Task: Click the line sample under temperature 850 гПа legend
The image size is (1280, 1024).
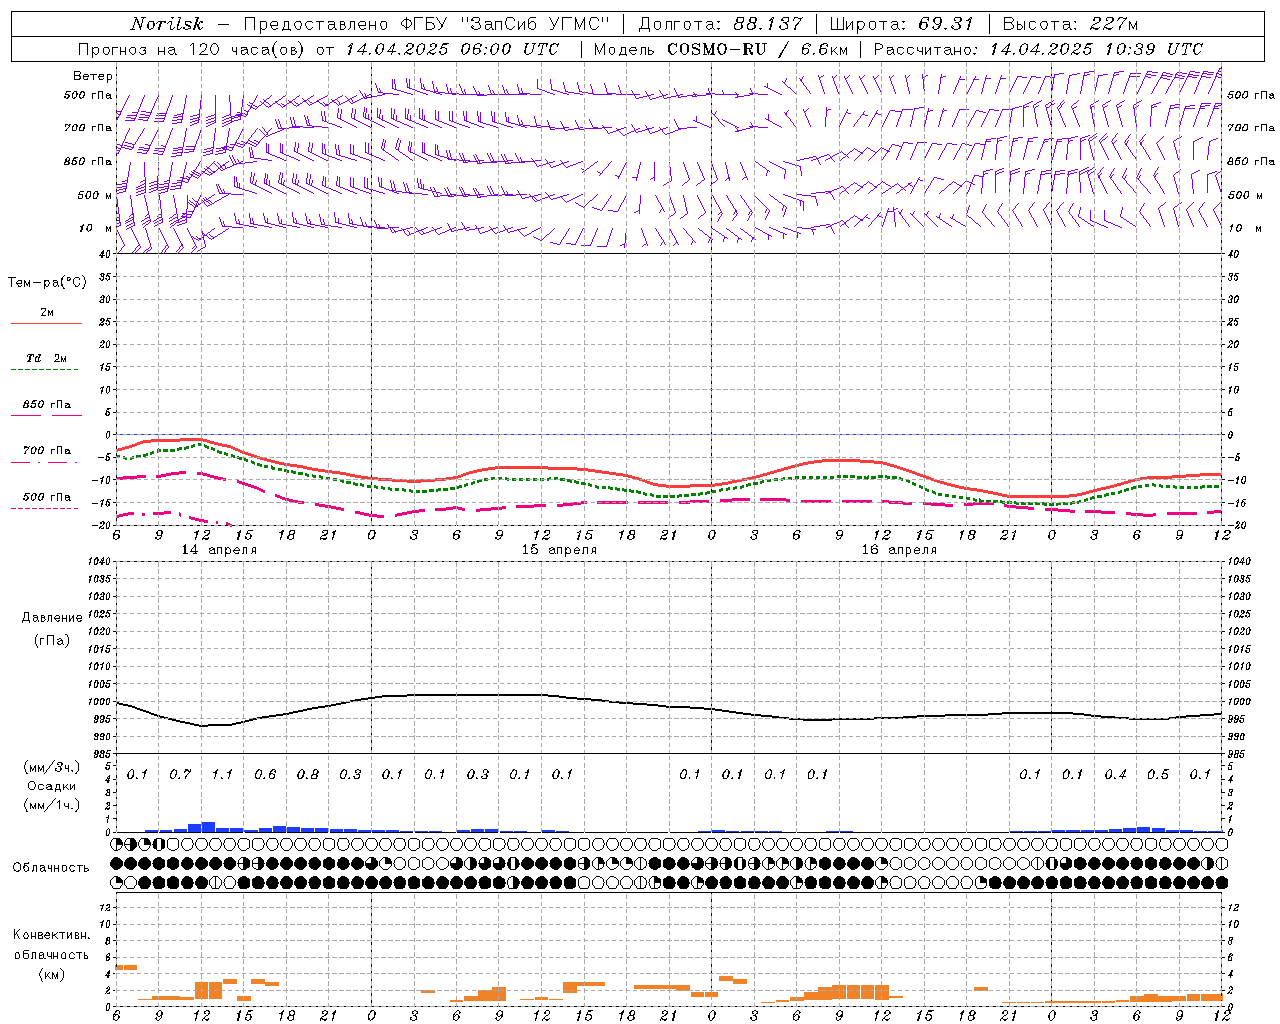Action: pos(44,416)
